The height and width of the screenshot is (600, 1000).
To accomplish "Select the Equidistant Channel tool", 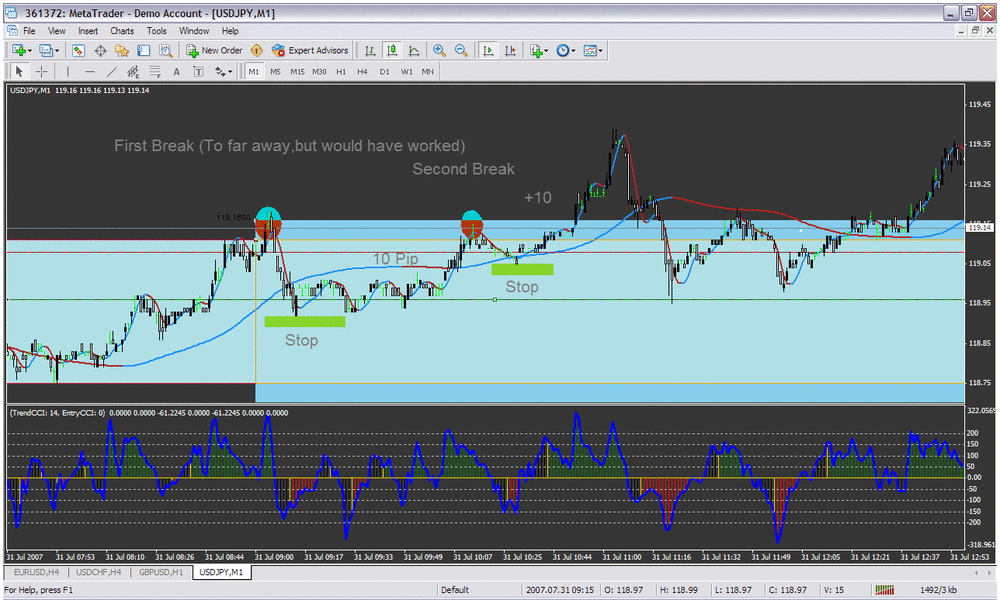I will point(133,71).
